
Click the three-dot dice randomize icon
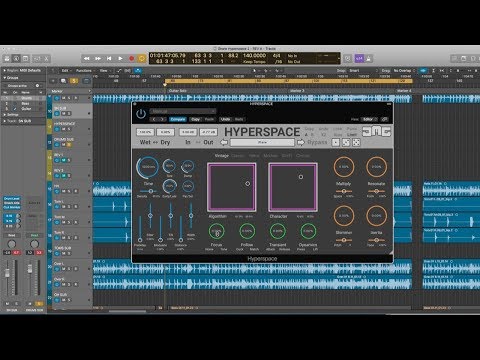click(346, 142)
